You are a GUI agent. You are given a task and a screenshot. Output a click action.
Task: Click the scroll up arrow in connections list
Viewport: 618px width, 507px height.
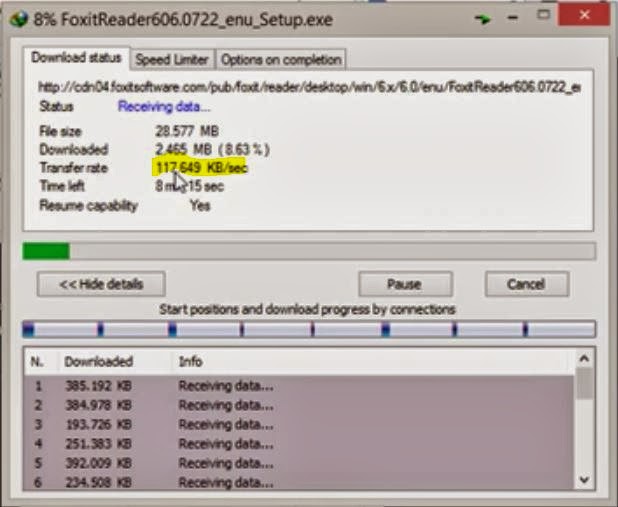click(x=584, y=358)
